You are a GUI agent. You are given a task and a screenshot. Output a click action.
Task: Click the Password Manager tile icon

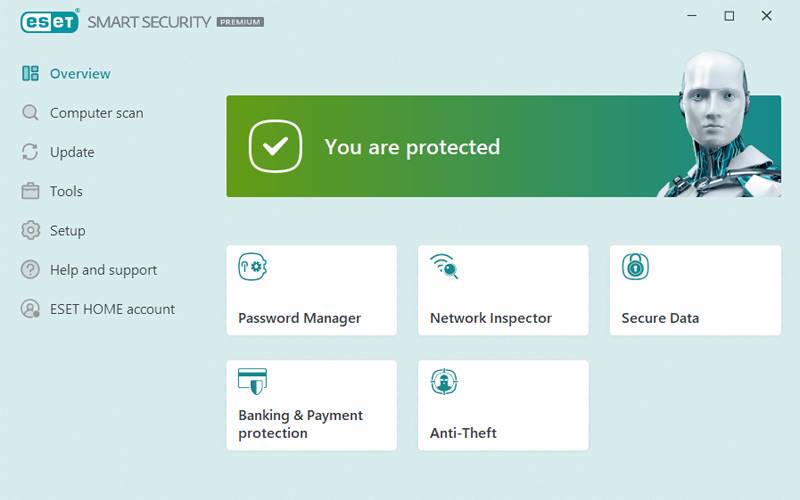point(251,267)
